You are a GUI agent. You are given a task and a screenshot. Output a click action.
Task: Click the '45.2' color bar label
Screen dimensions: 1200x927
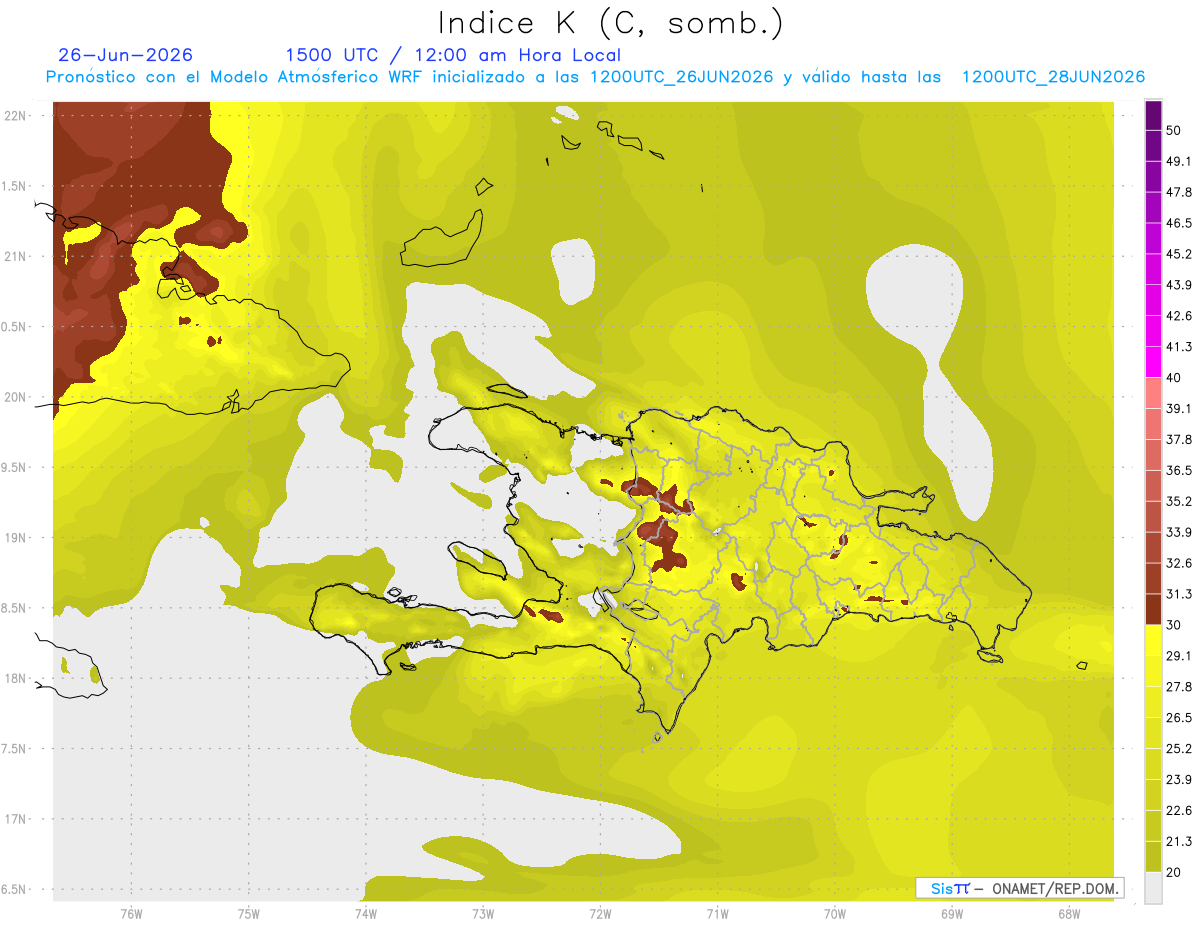[1179, 254]
